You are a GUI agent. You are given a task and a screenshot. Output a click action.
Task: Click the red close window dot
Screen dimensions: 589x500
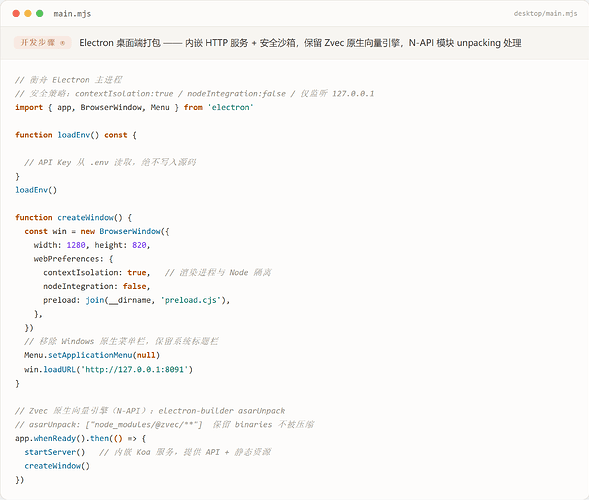(x=16, y=14)
